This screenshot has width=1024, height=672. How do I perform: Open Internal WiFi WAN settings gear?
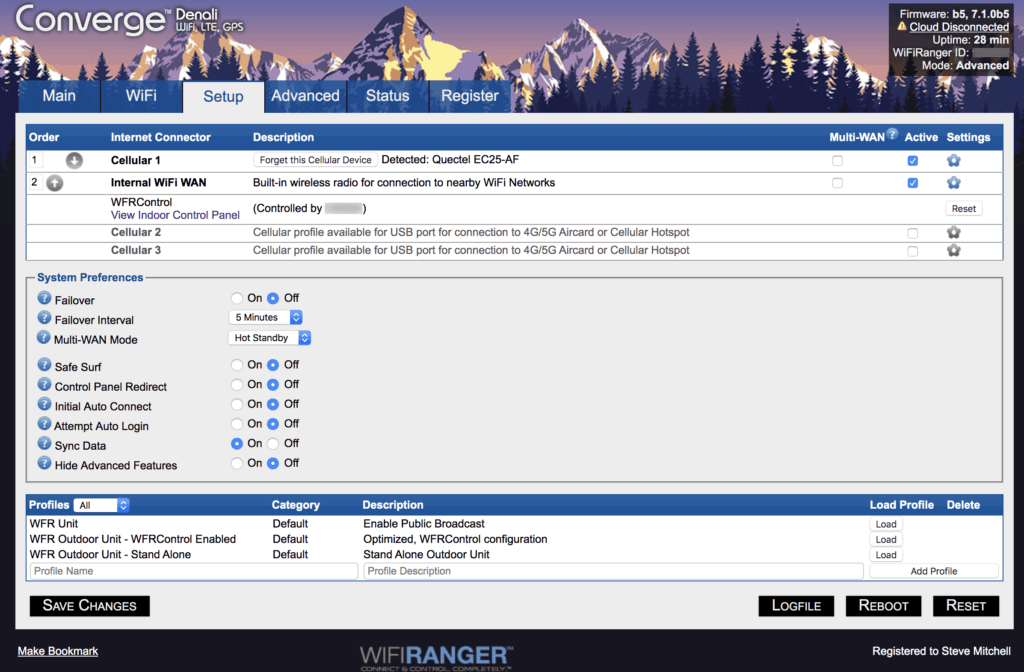pos(953,183)
